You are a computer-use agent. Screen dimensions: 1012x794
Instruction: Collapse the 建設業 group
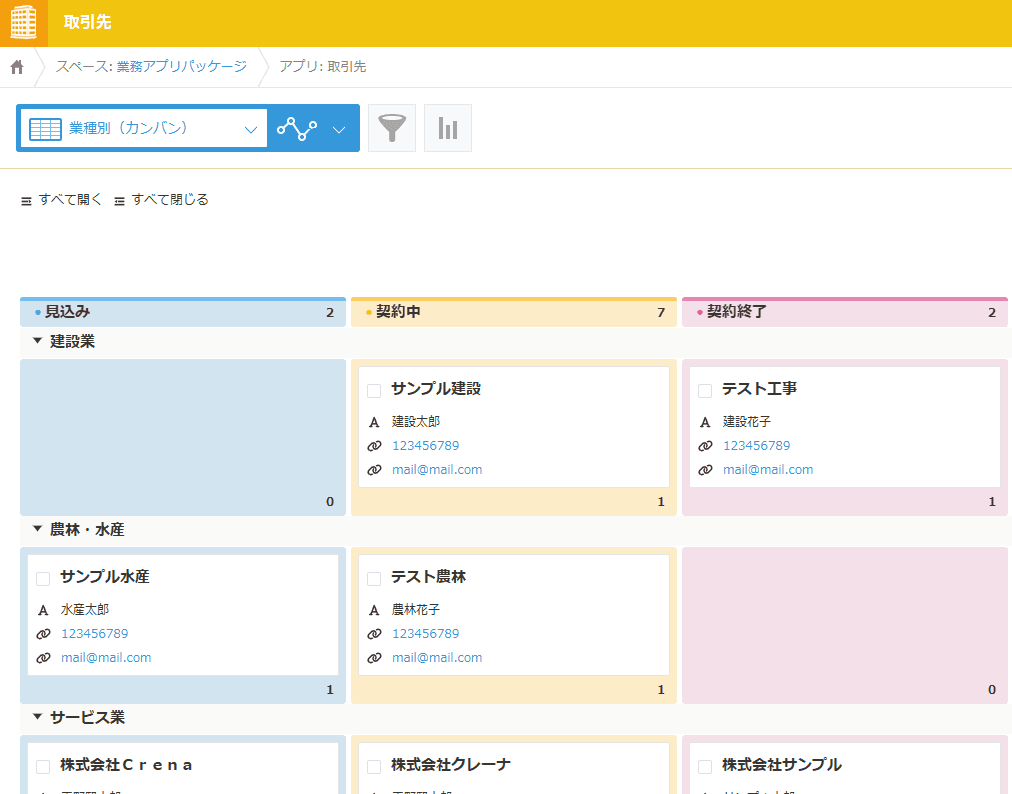click(x=37, y=340)
